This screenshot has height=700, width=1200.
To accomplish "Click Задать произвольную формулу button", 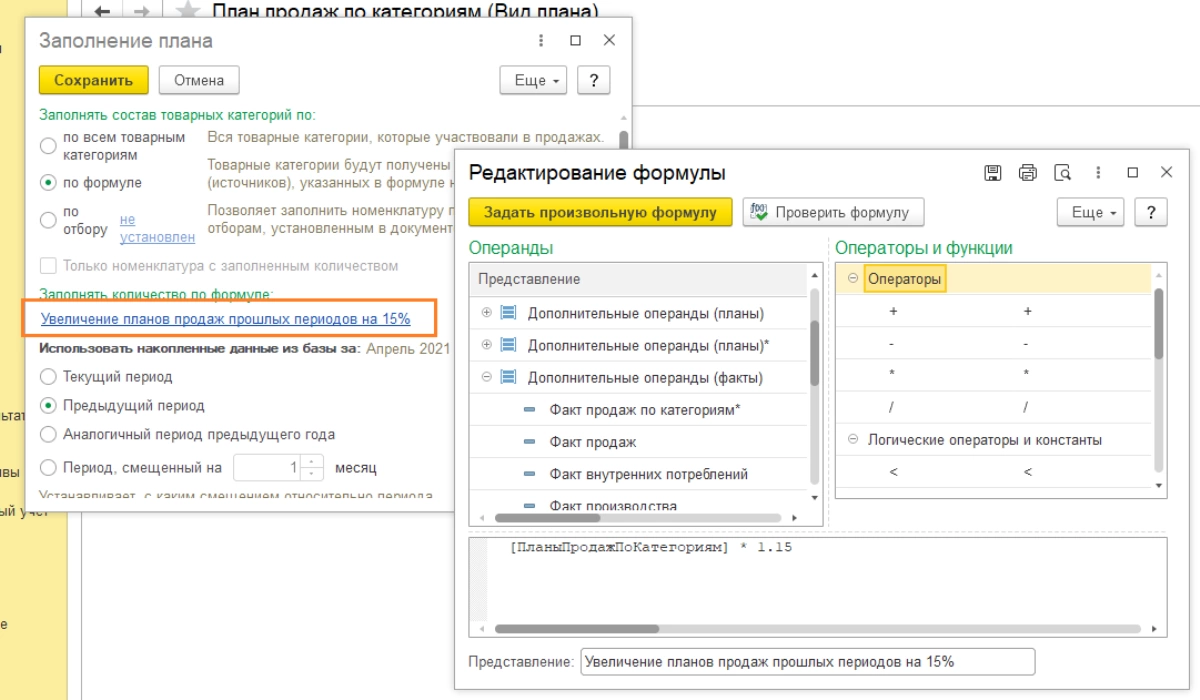I will (601, 212).
